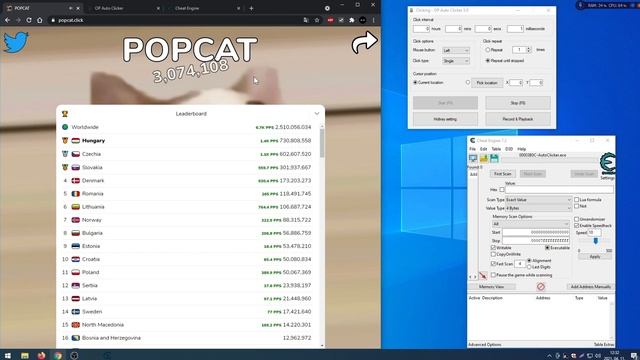Click the popcat.click address bar
Viewport: 640px width, 360px height.
tap(176, 20)
